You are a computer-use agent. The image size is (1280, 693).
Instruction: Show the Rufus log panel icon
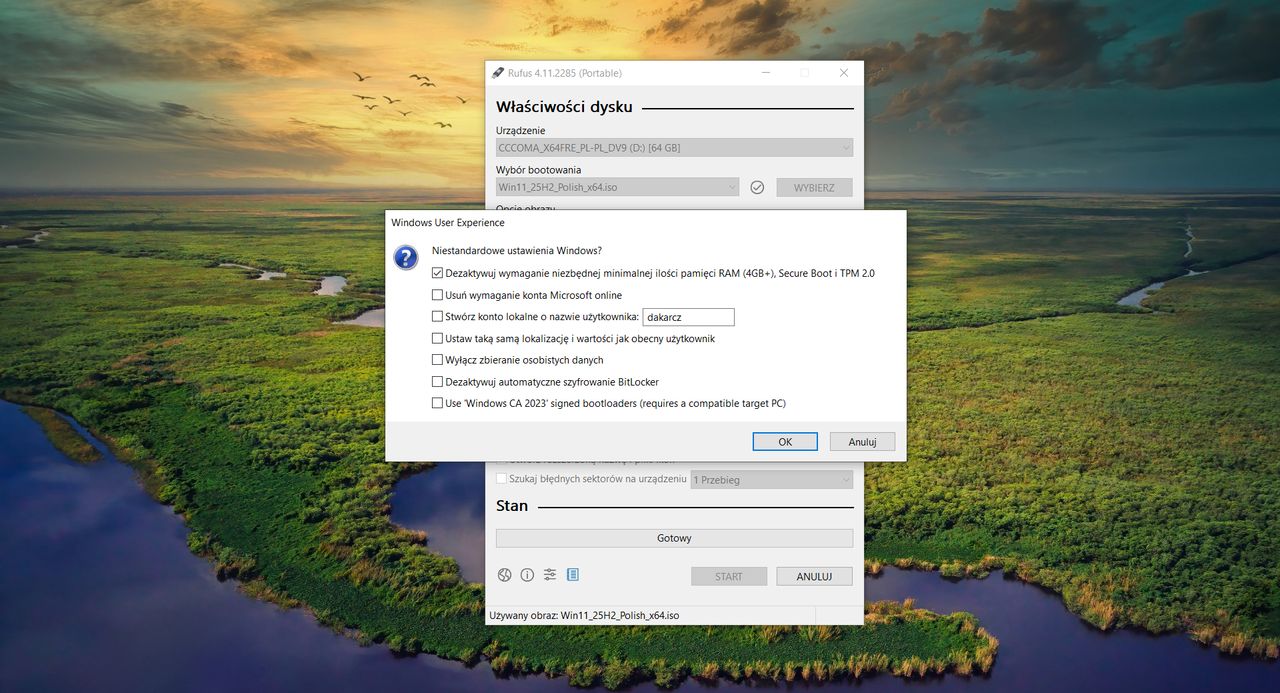[x=572, y=574]
